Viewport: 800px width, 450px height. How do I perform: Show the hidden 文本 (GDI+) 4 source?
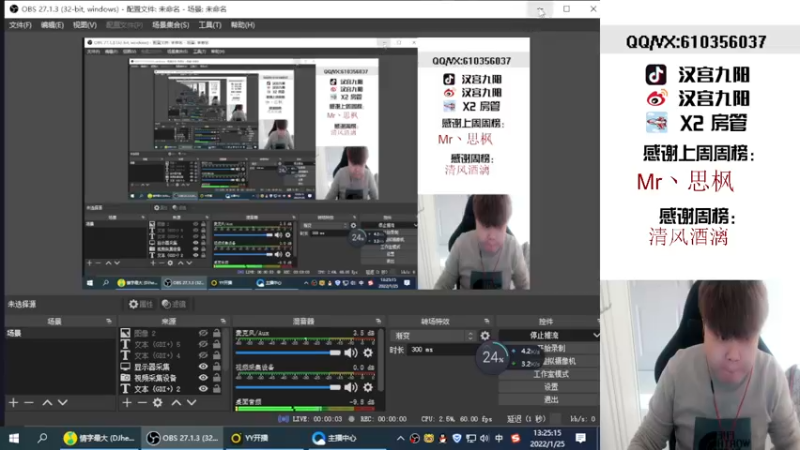click(x=203, y=355)
